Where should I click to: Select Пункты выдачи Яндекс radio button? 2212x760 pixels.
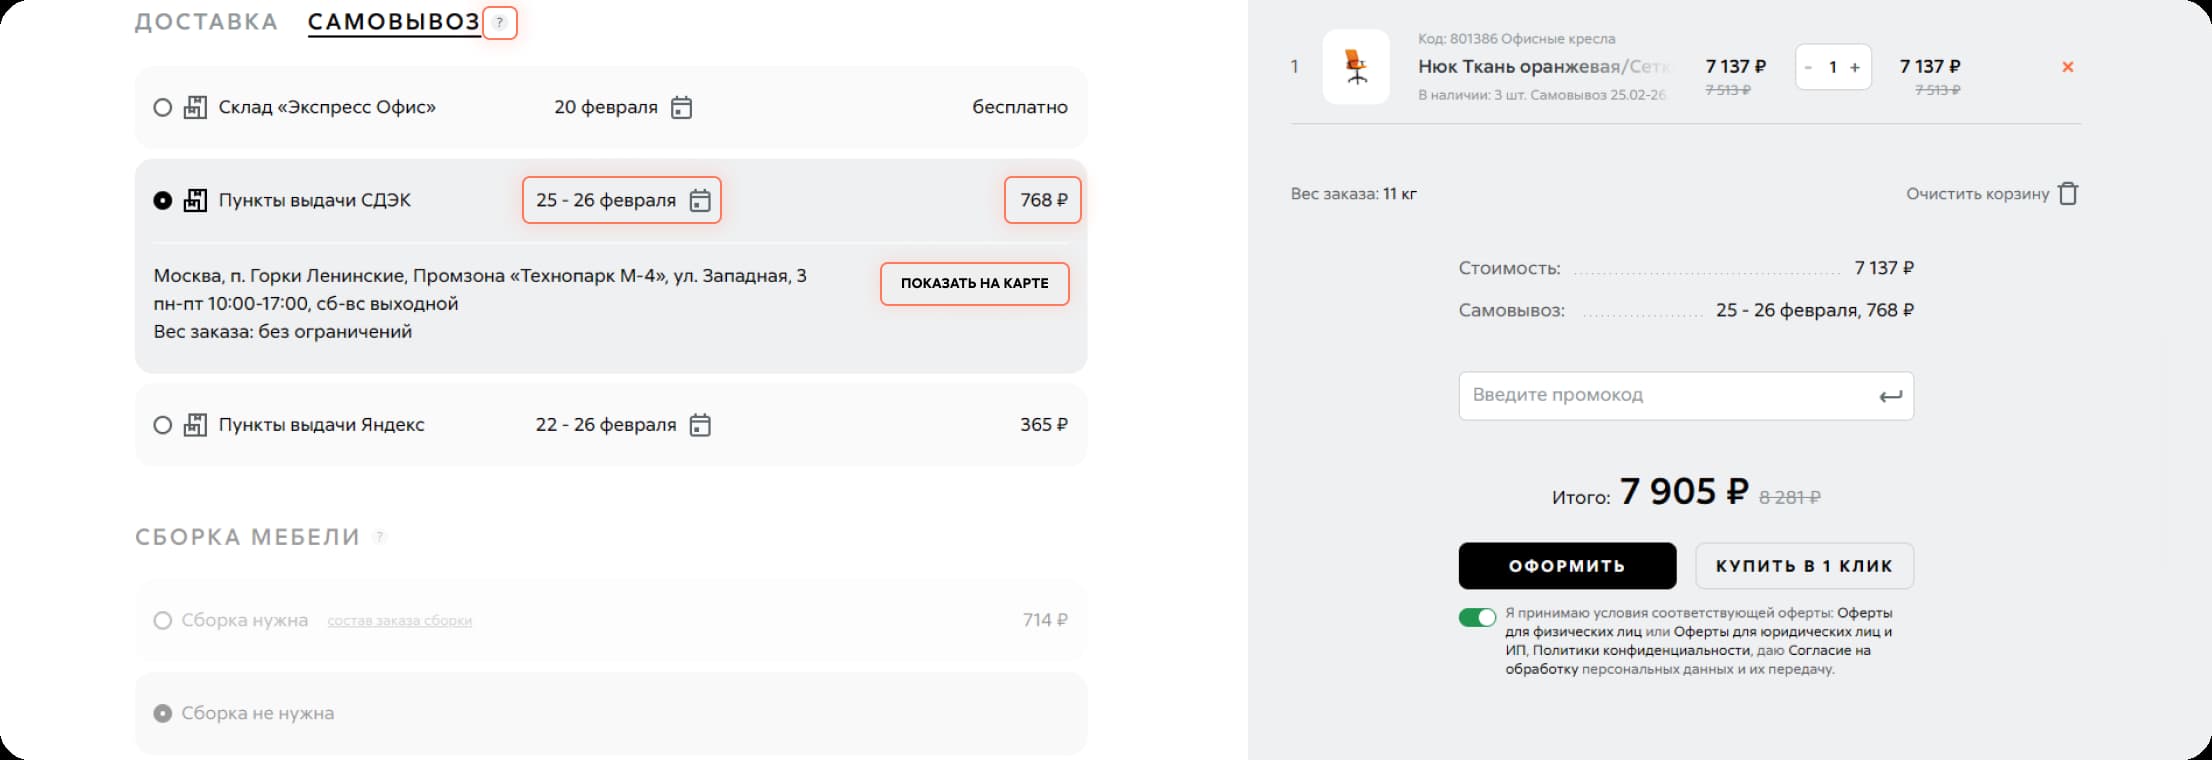(x=163, y=426)
